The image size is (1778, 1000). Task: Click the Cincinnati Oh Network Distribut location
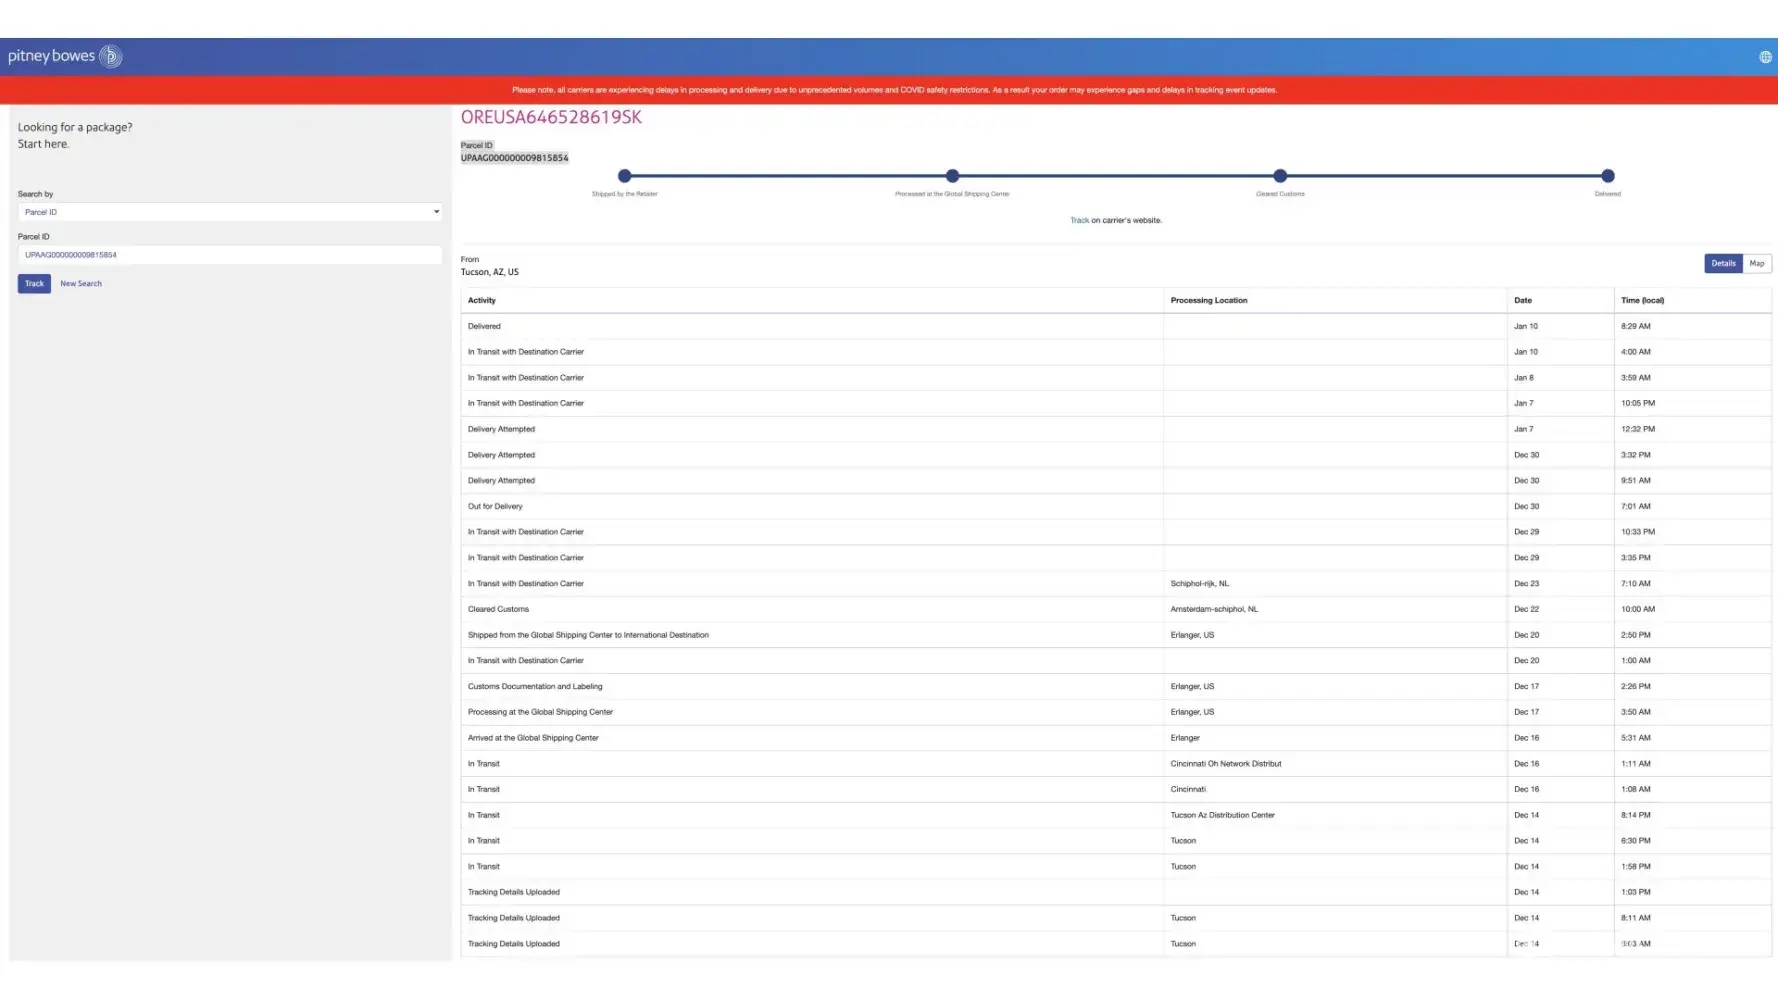[x=1226, y=764]
